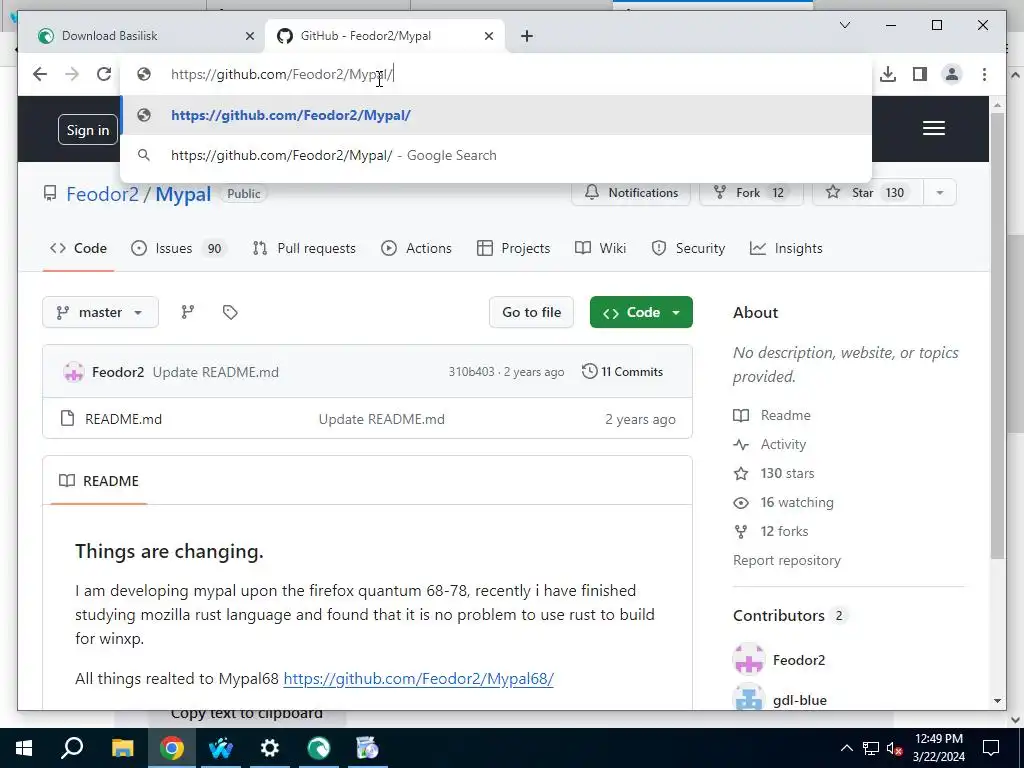Toggle the Chrome side panel icon

point(920,74)
